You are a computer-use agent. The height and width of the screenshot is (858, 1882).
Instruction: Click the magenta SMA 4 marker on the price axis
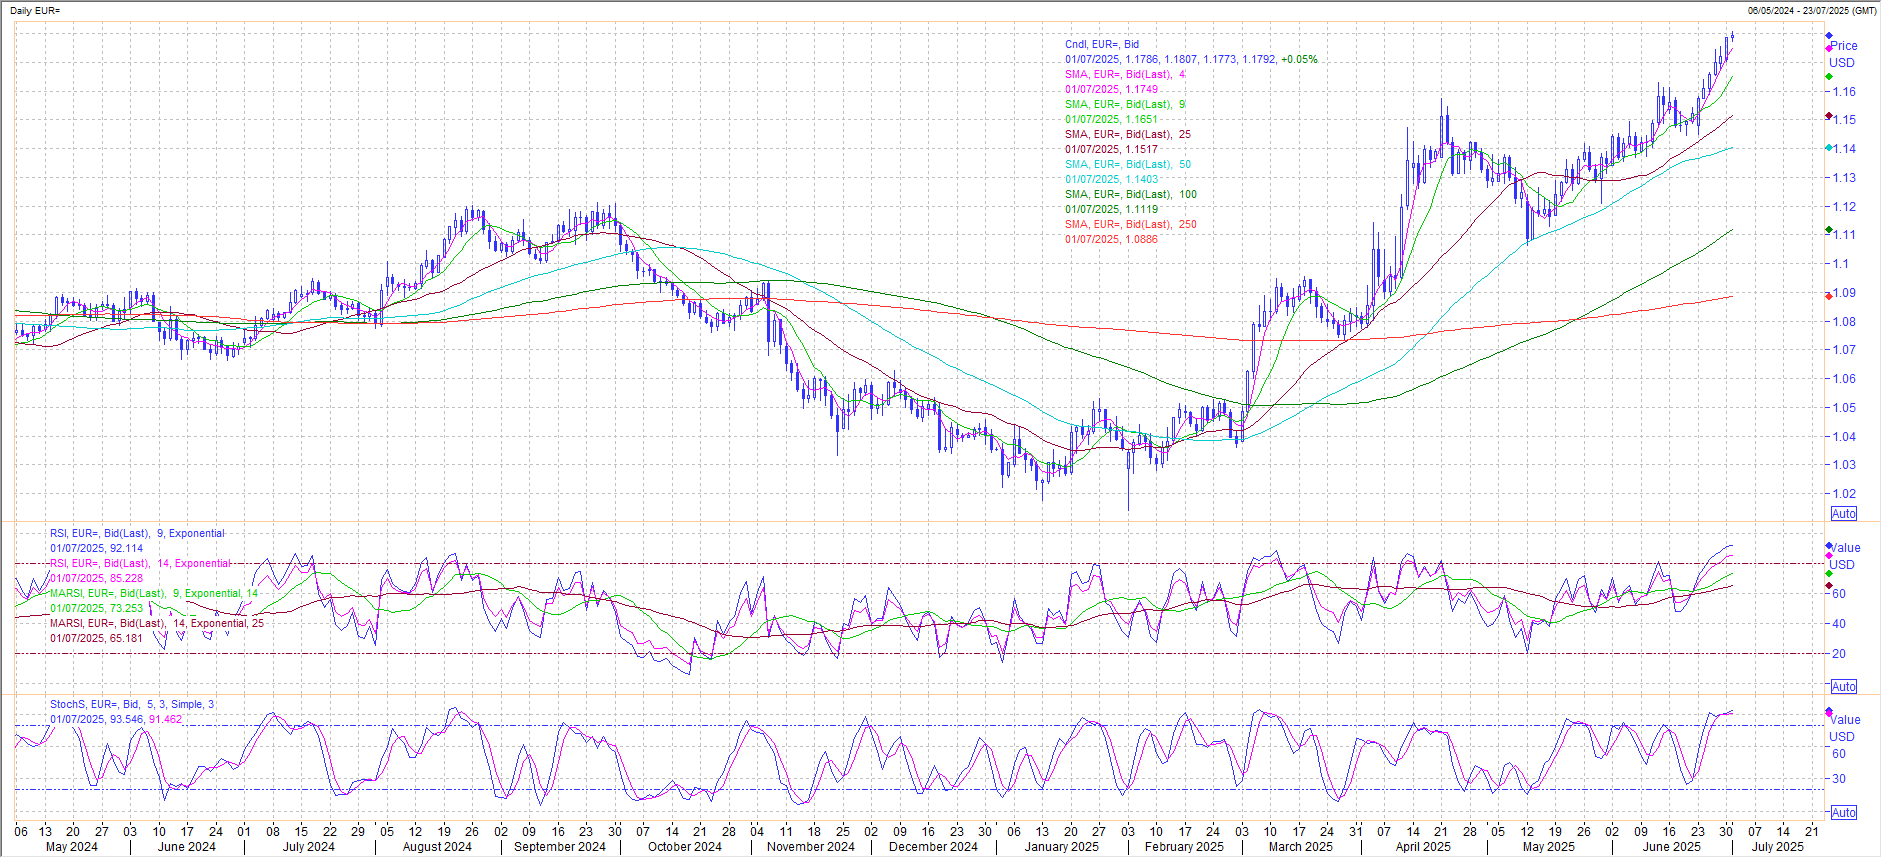click(x=1829, y=48)
